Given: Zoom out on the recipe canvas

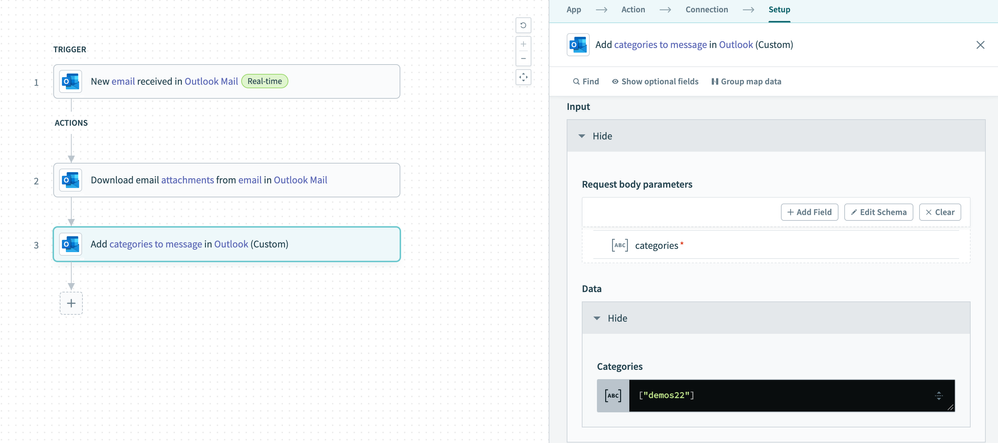Looking at the screenshot, I should 523,59.
